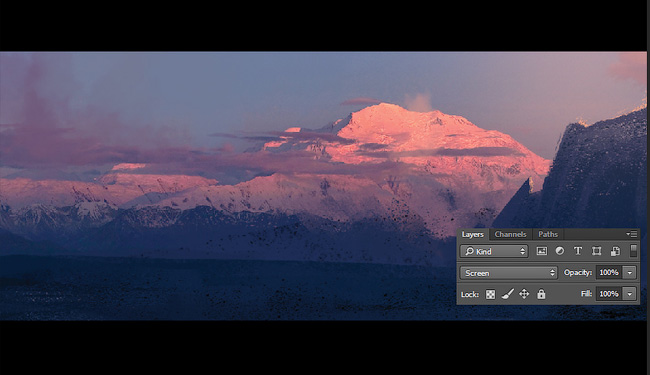Toggle lock all padlock icon
The height and width of the screenshot is (375, 650).
point(541,294)
